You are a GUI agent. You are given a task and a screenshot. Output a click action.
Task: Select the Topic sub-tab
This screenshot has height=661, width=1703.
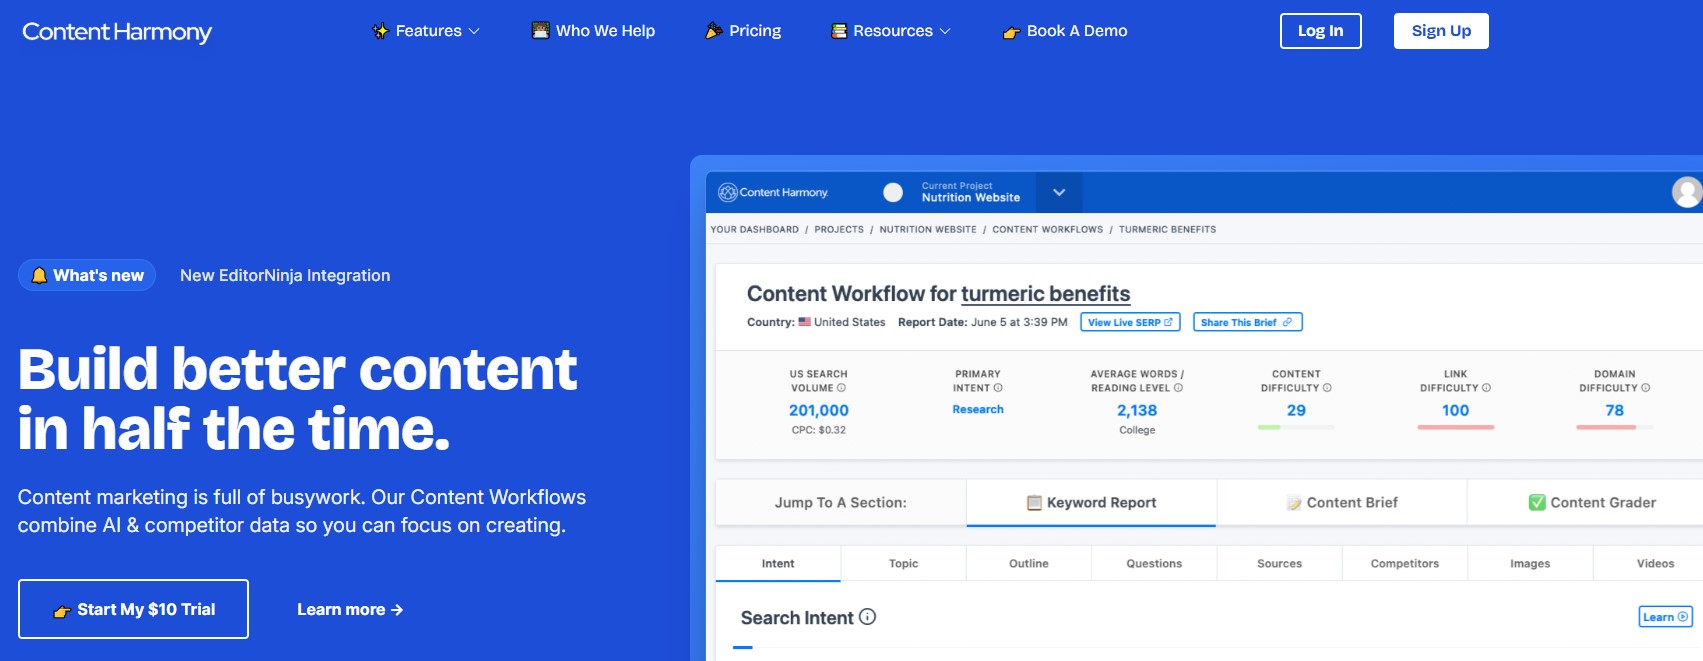click(x=904, y=563)
